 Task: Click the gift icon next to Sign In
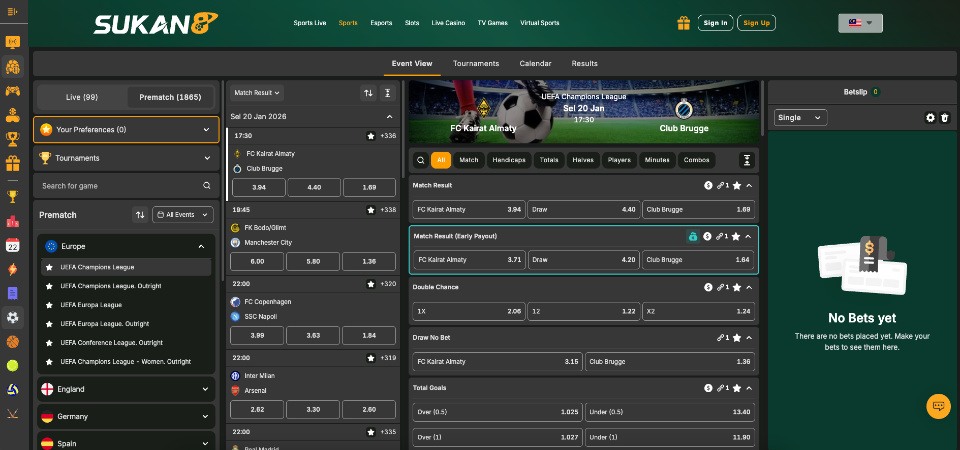click(x=683, y=23)
